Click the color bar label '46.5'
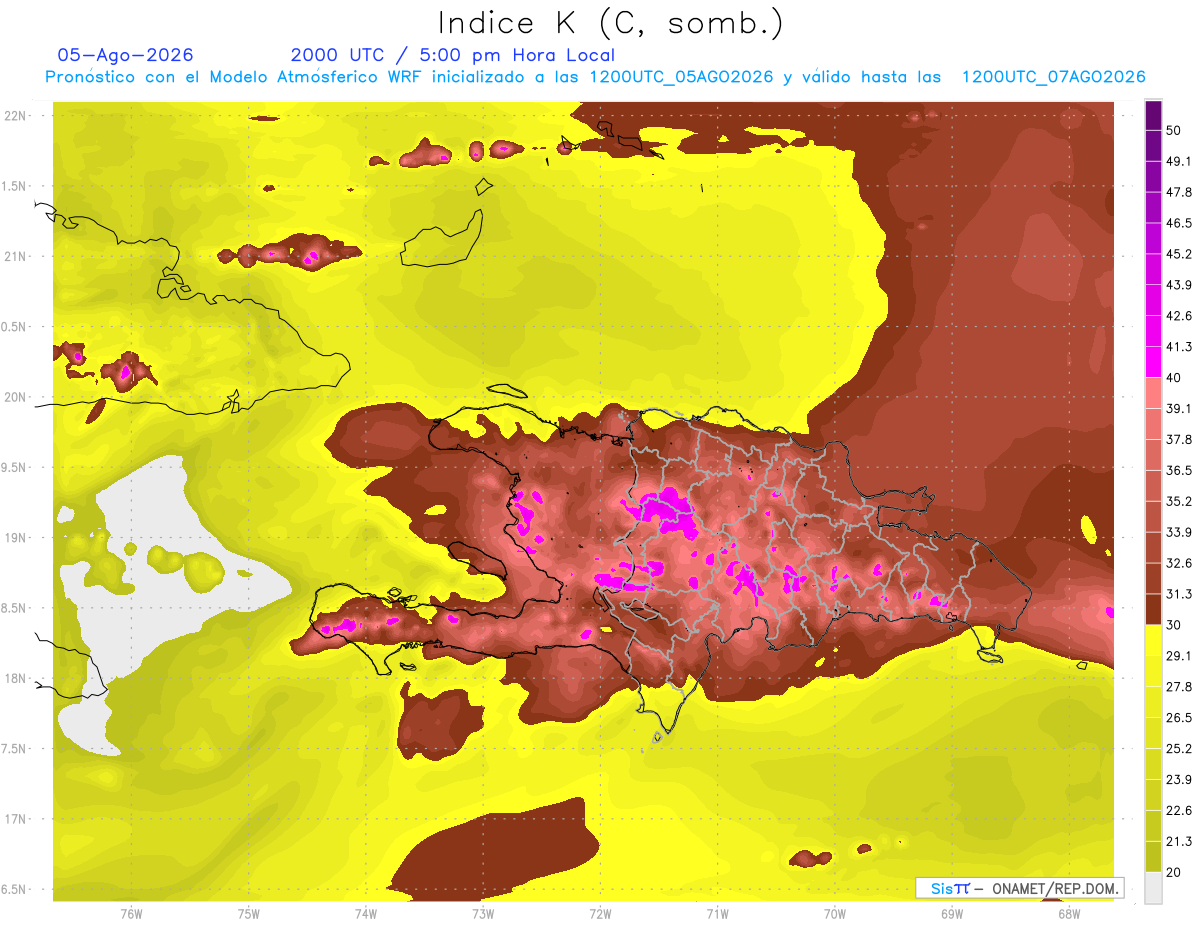 [x=1179, y=223]
